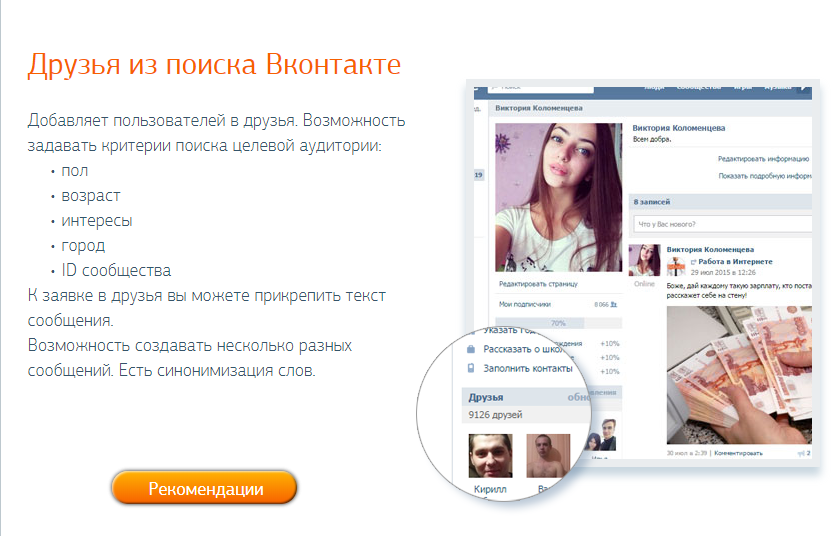840x536 pixels.
Task: Open friend Кирилл's avatar photo
Action: (x=490, y=456)
